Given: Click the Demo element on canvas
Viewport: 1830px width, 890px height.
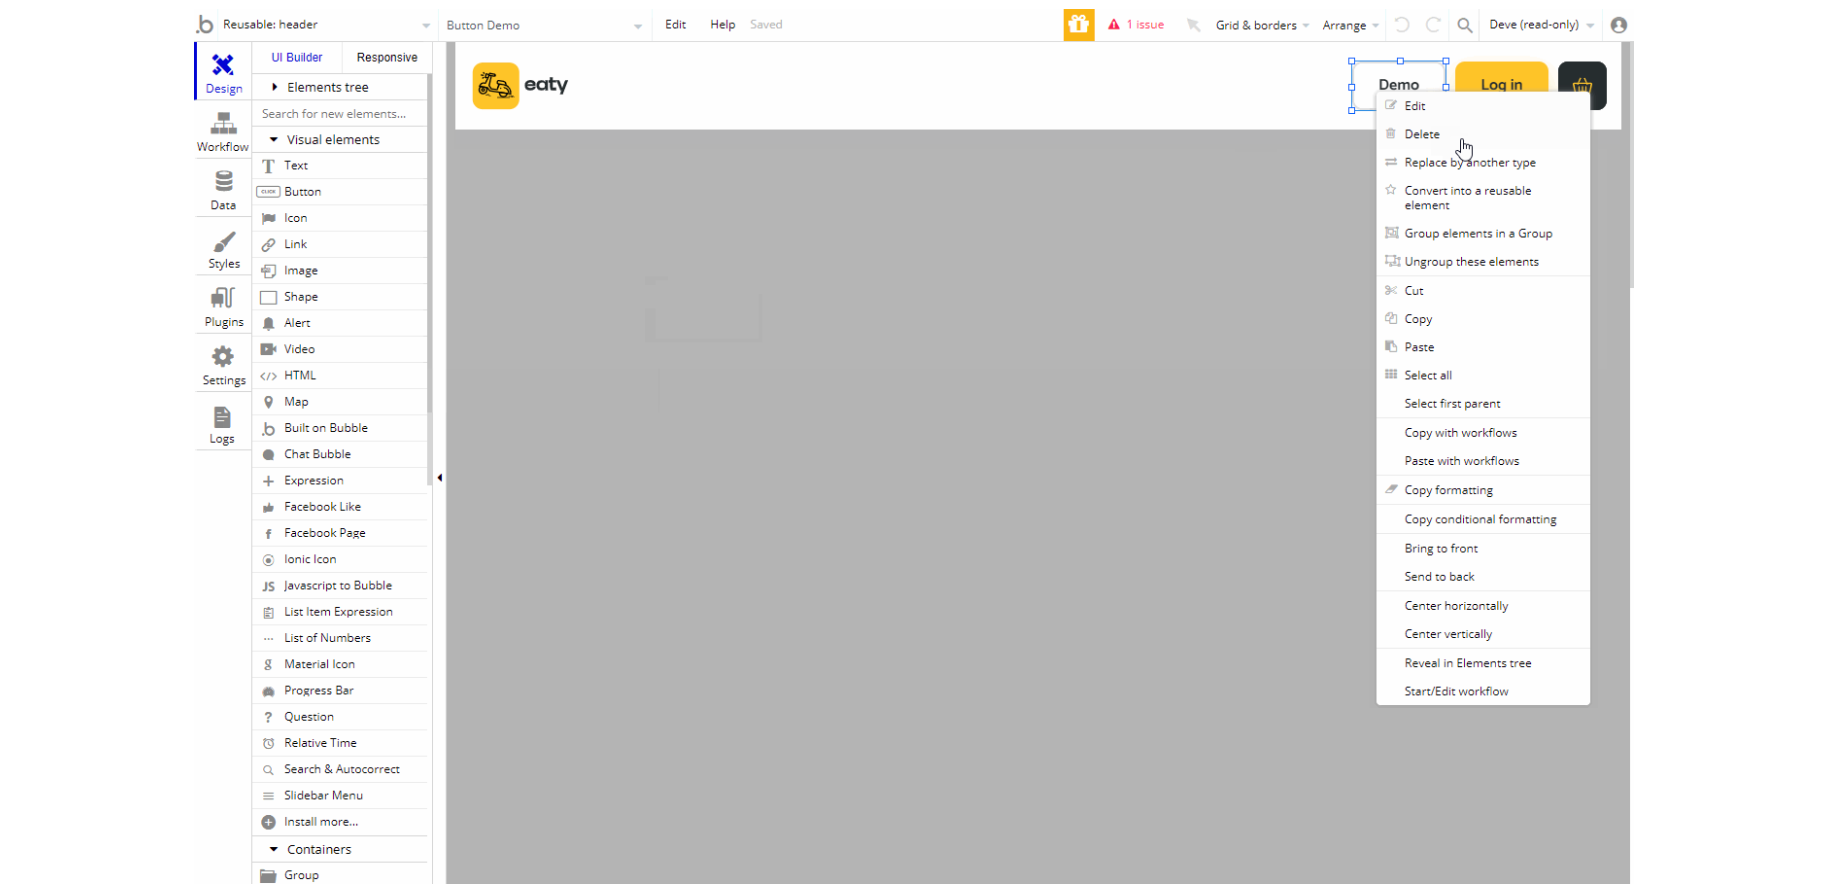Looking at the screenshot, I should [x=1398, y=85].
